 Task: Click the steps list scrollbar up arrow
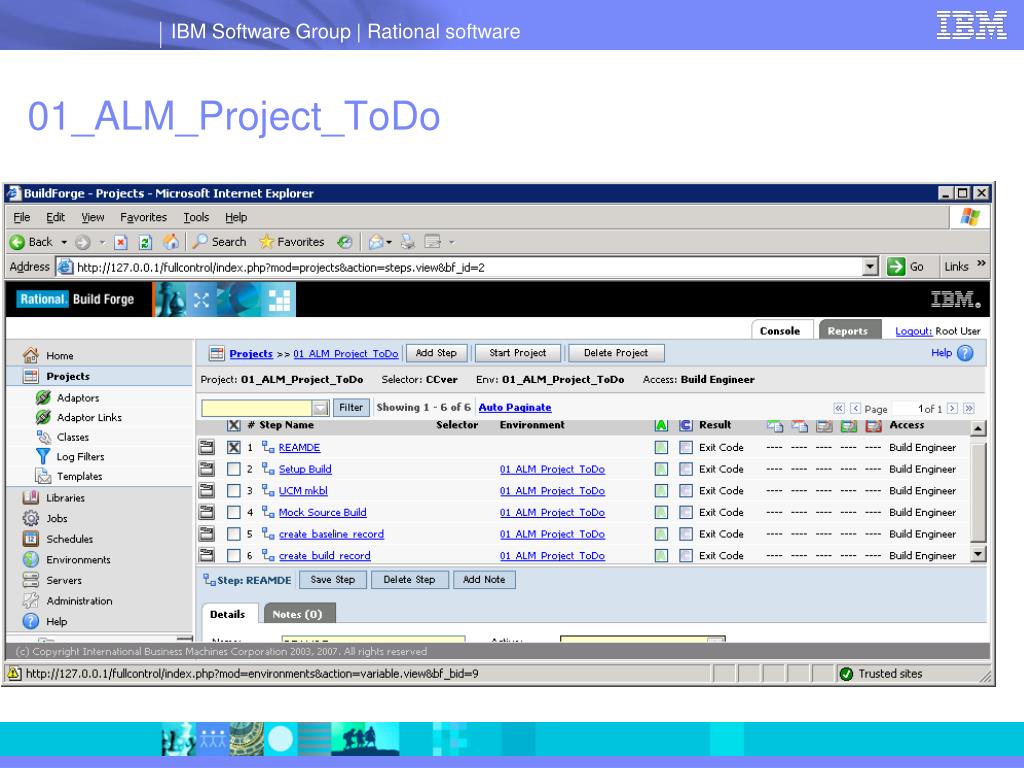click(x=978, y=428)
